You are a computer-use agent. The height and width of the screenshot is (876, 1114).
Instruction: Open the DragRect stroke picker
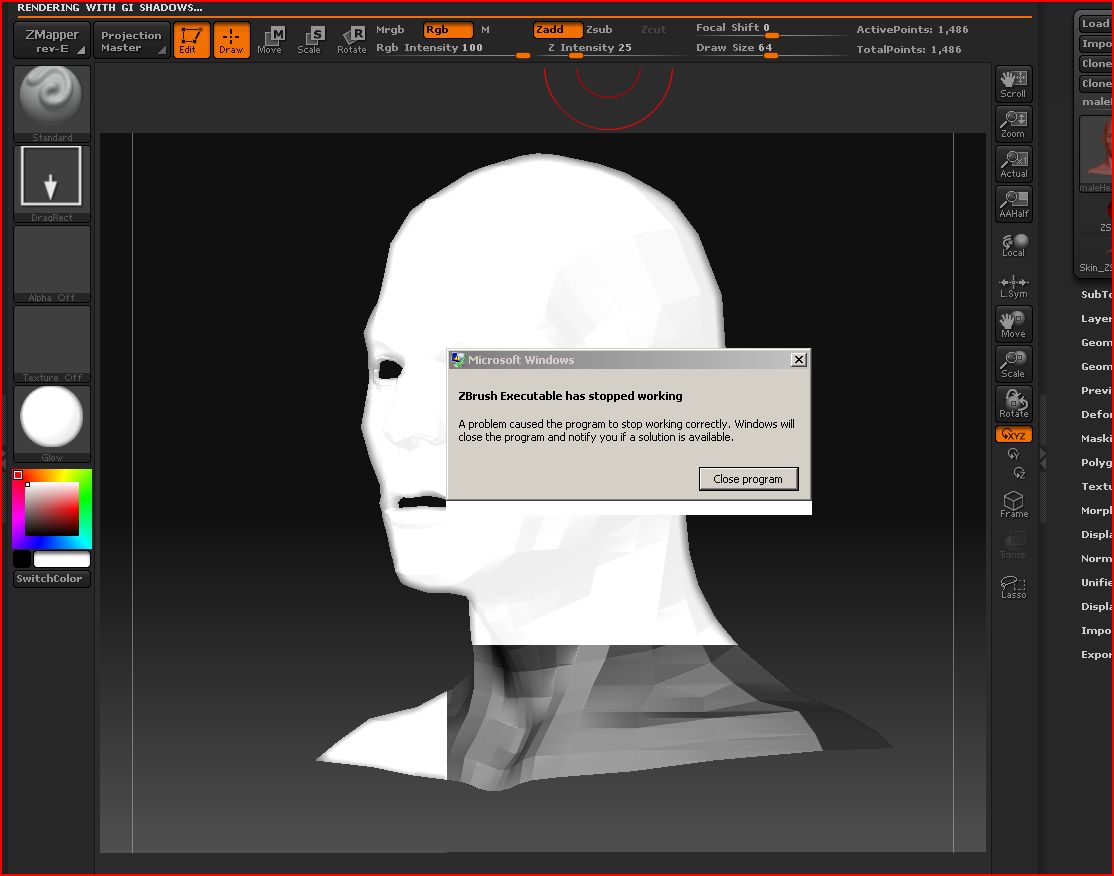click(52, 184)
